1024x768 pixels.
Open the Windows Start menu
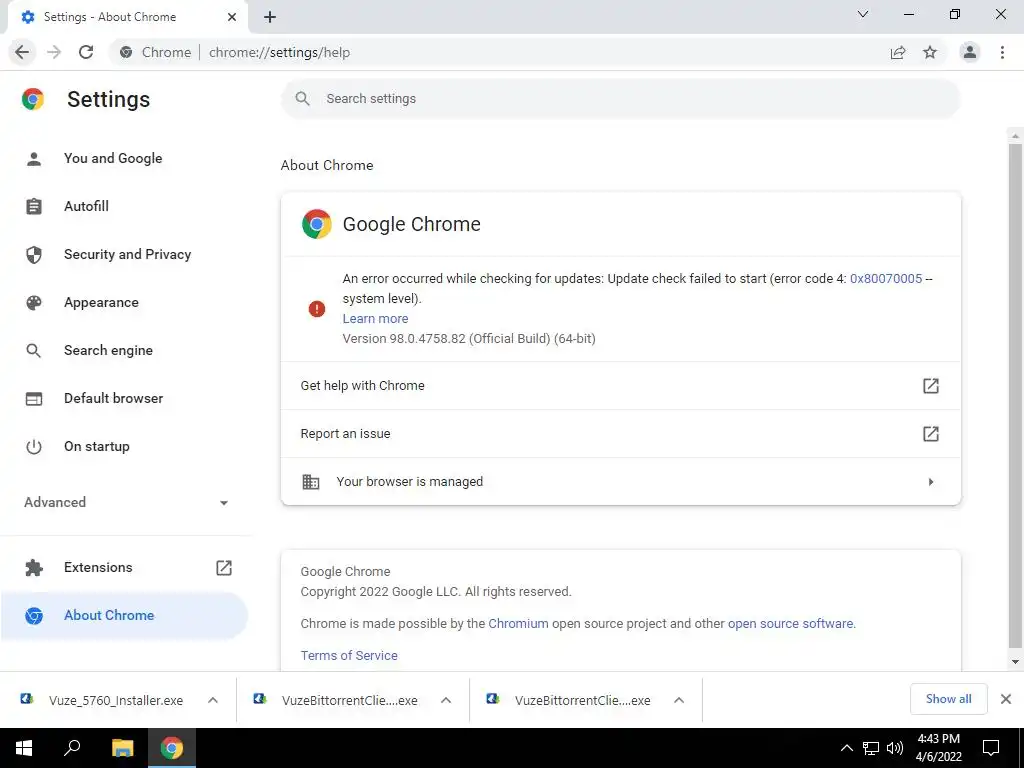click(24, 748)
